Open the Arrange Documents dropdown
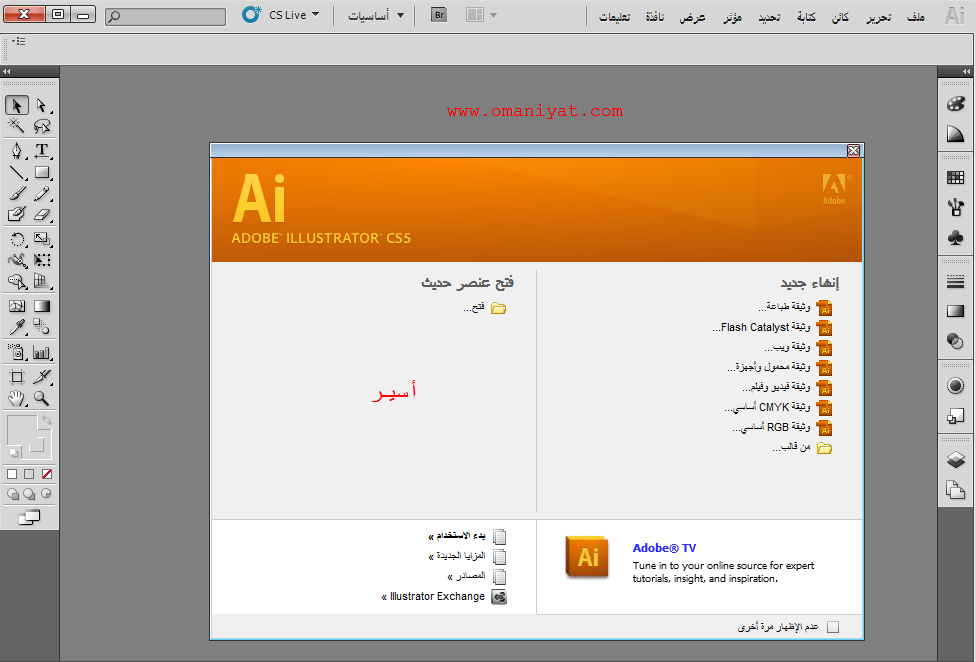976x662 pixels. point(481,14)
